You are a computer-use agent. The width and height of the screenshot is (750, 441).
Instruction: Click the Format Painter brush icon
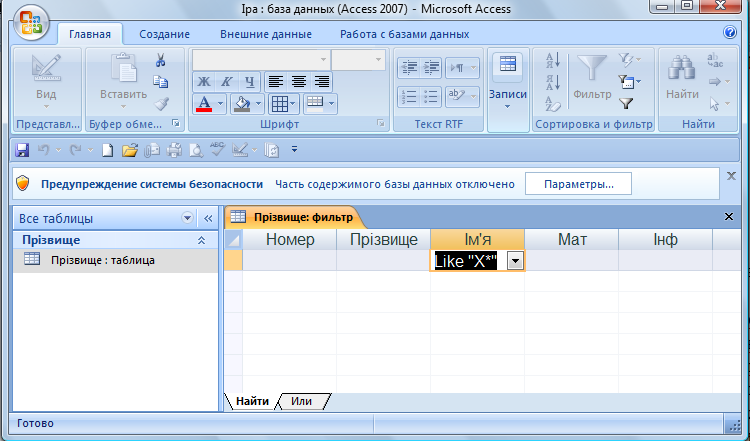(161, 103)
